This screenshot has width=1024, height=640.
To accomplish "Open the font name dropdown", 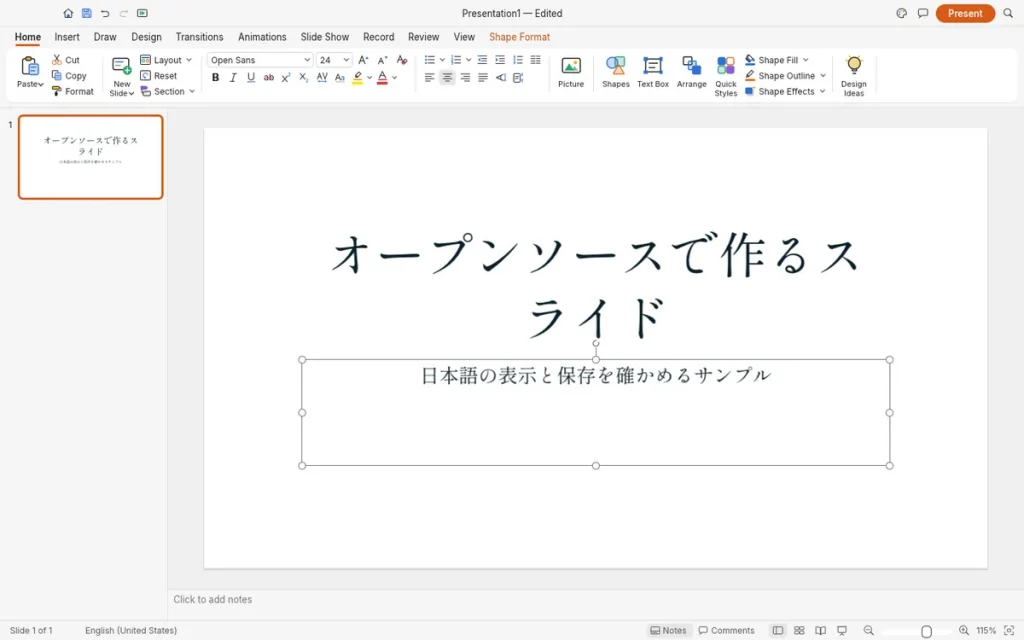I will pos(307,60).
